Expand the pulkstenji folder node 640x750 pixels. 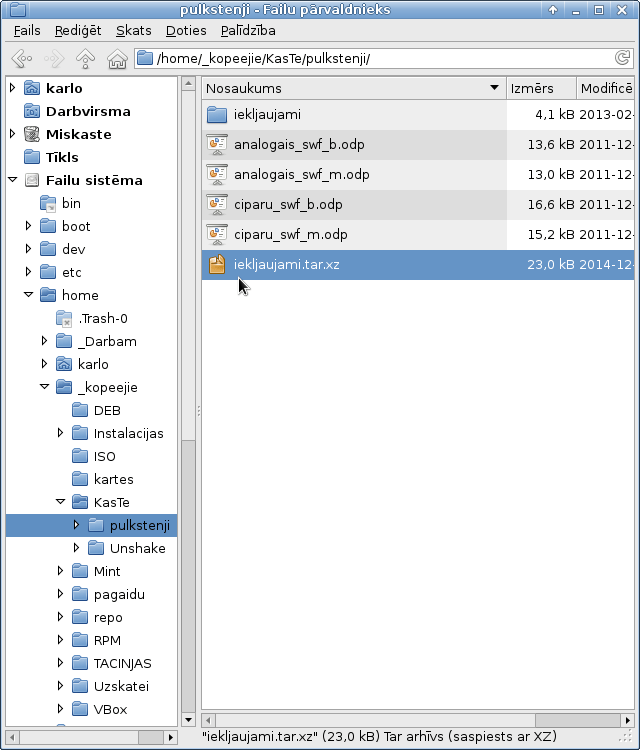[76, 525]
